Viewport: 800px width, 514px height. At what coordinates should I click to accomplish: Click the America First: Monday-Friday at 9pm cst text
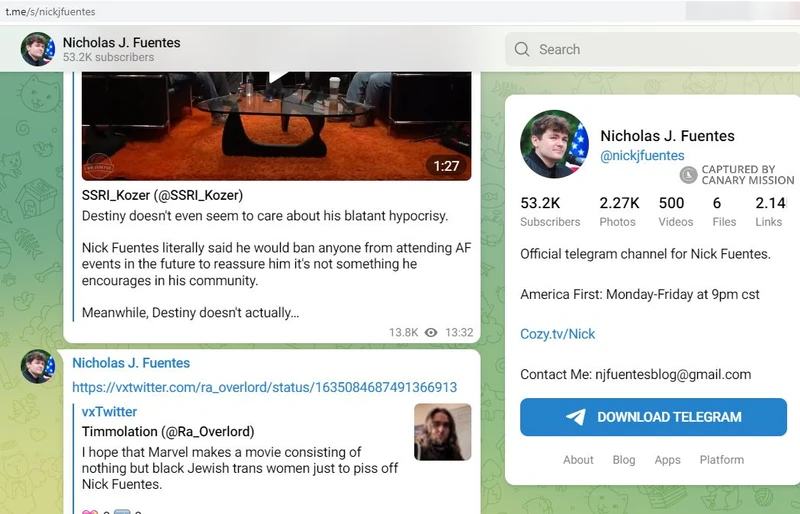(x=640, y=294)
